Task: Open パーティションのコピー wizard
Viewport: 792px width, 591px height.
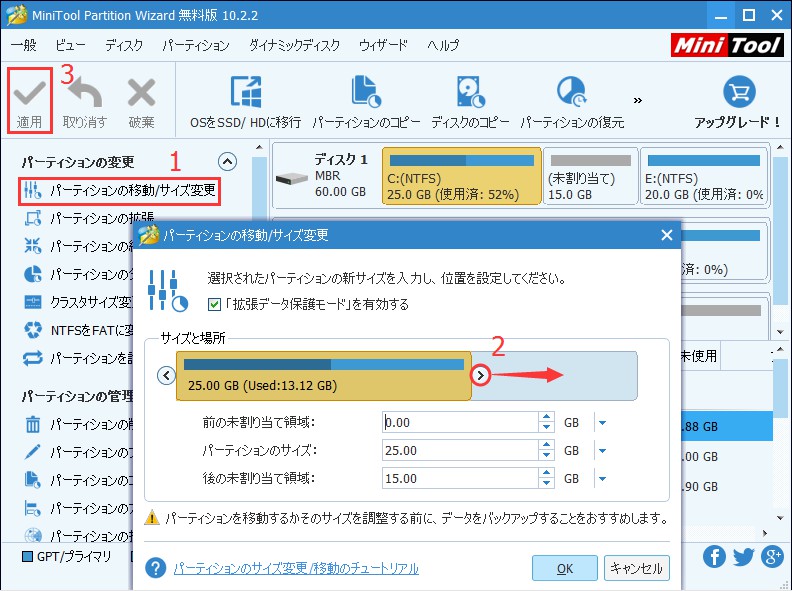Action: click(366, 102)
